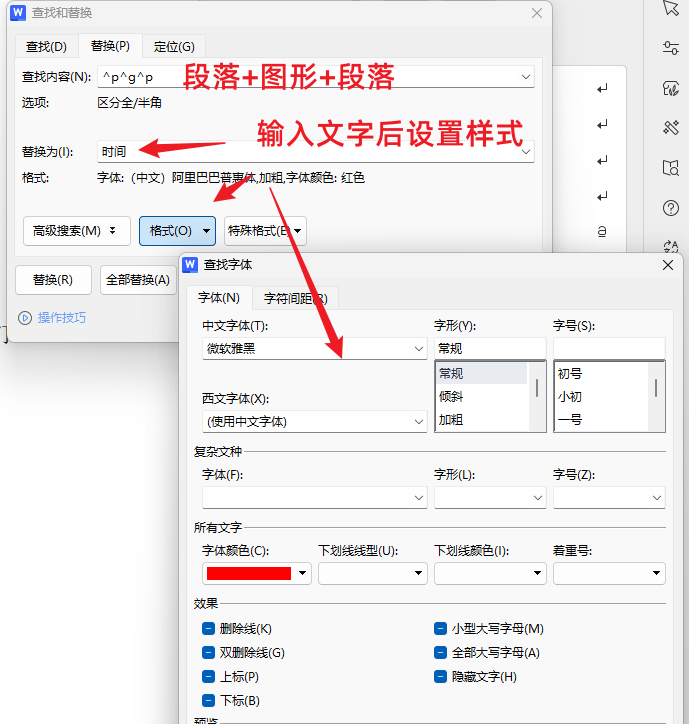Toggle the 隐藏文字(H) checkbox
The width and height of the screenshot is (689, 724).
(440, 676)
